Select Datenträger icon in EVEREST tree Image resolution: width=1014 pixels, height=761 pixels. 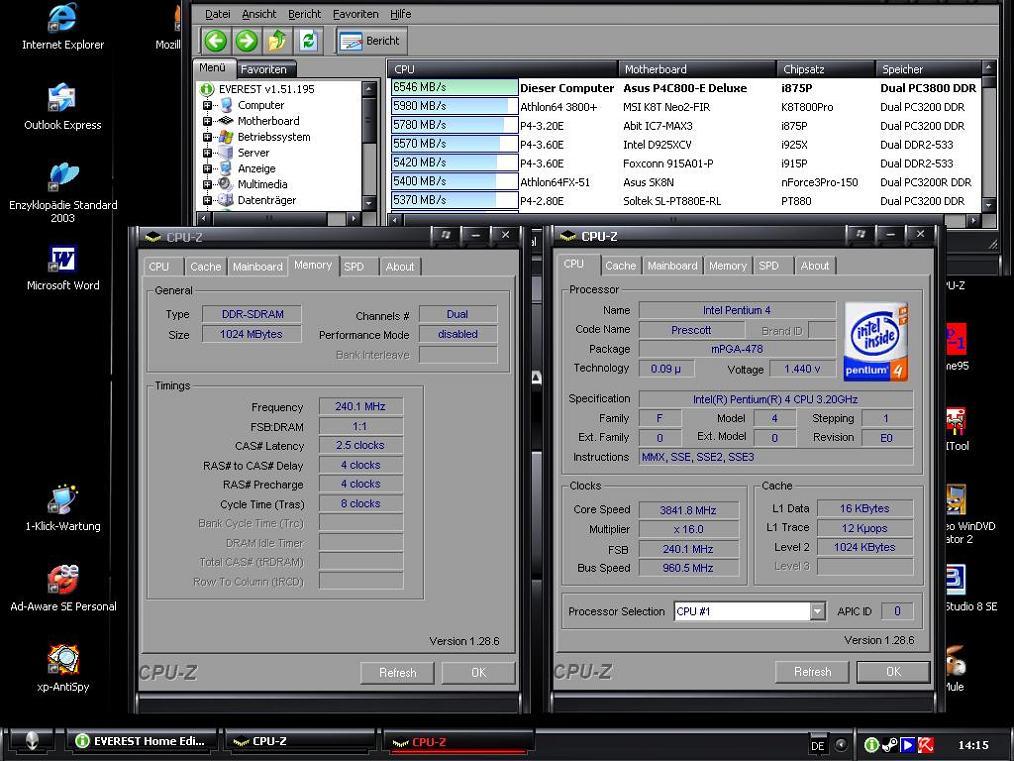point(226,200)
